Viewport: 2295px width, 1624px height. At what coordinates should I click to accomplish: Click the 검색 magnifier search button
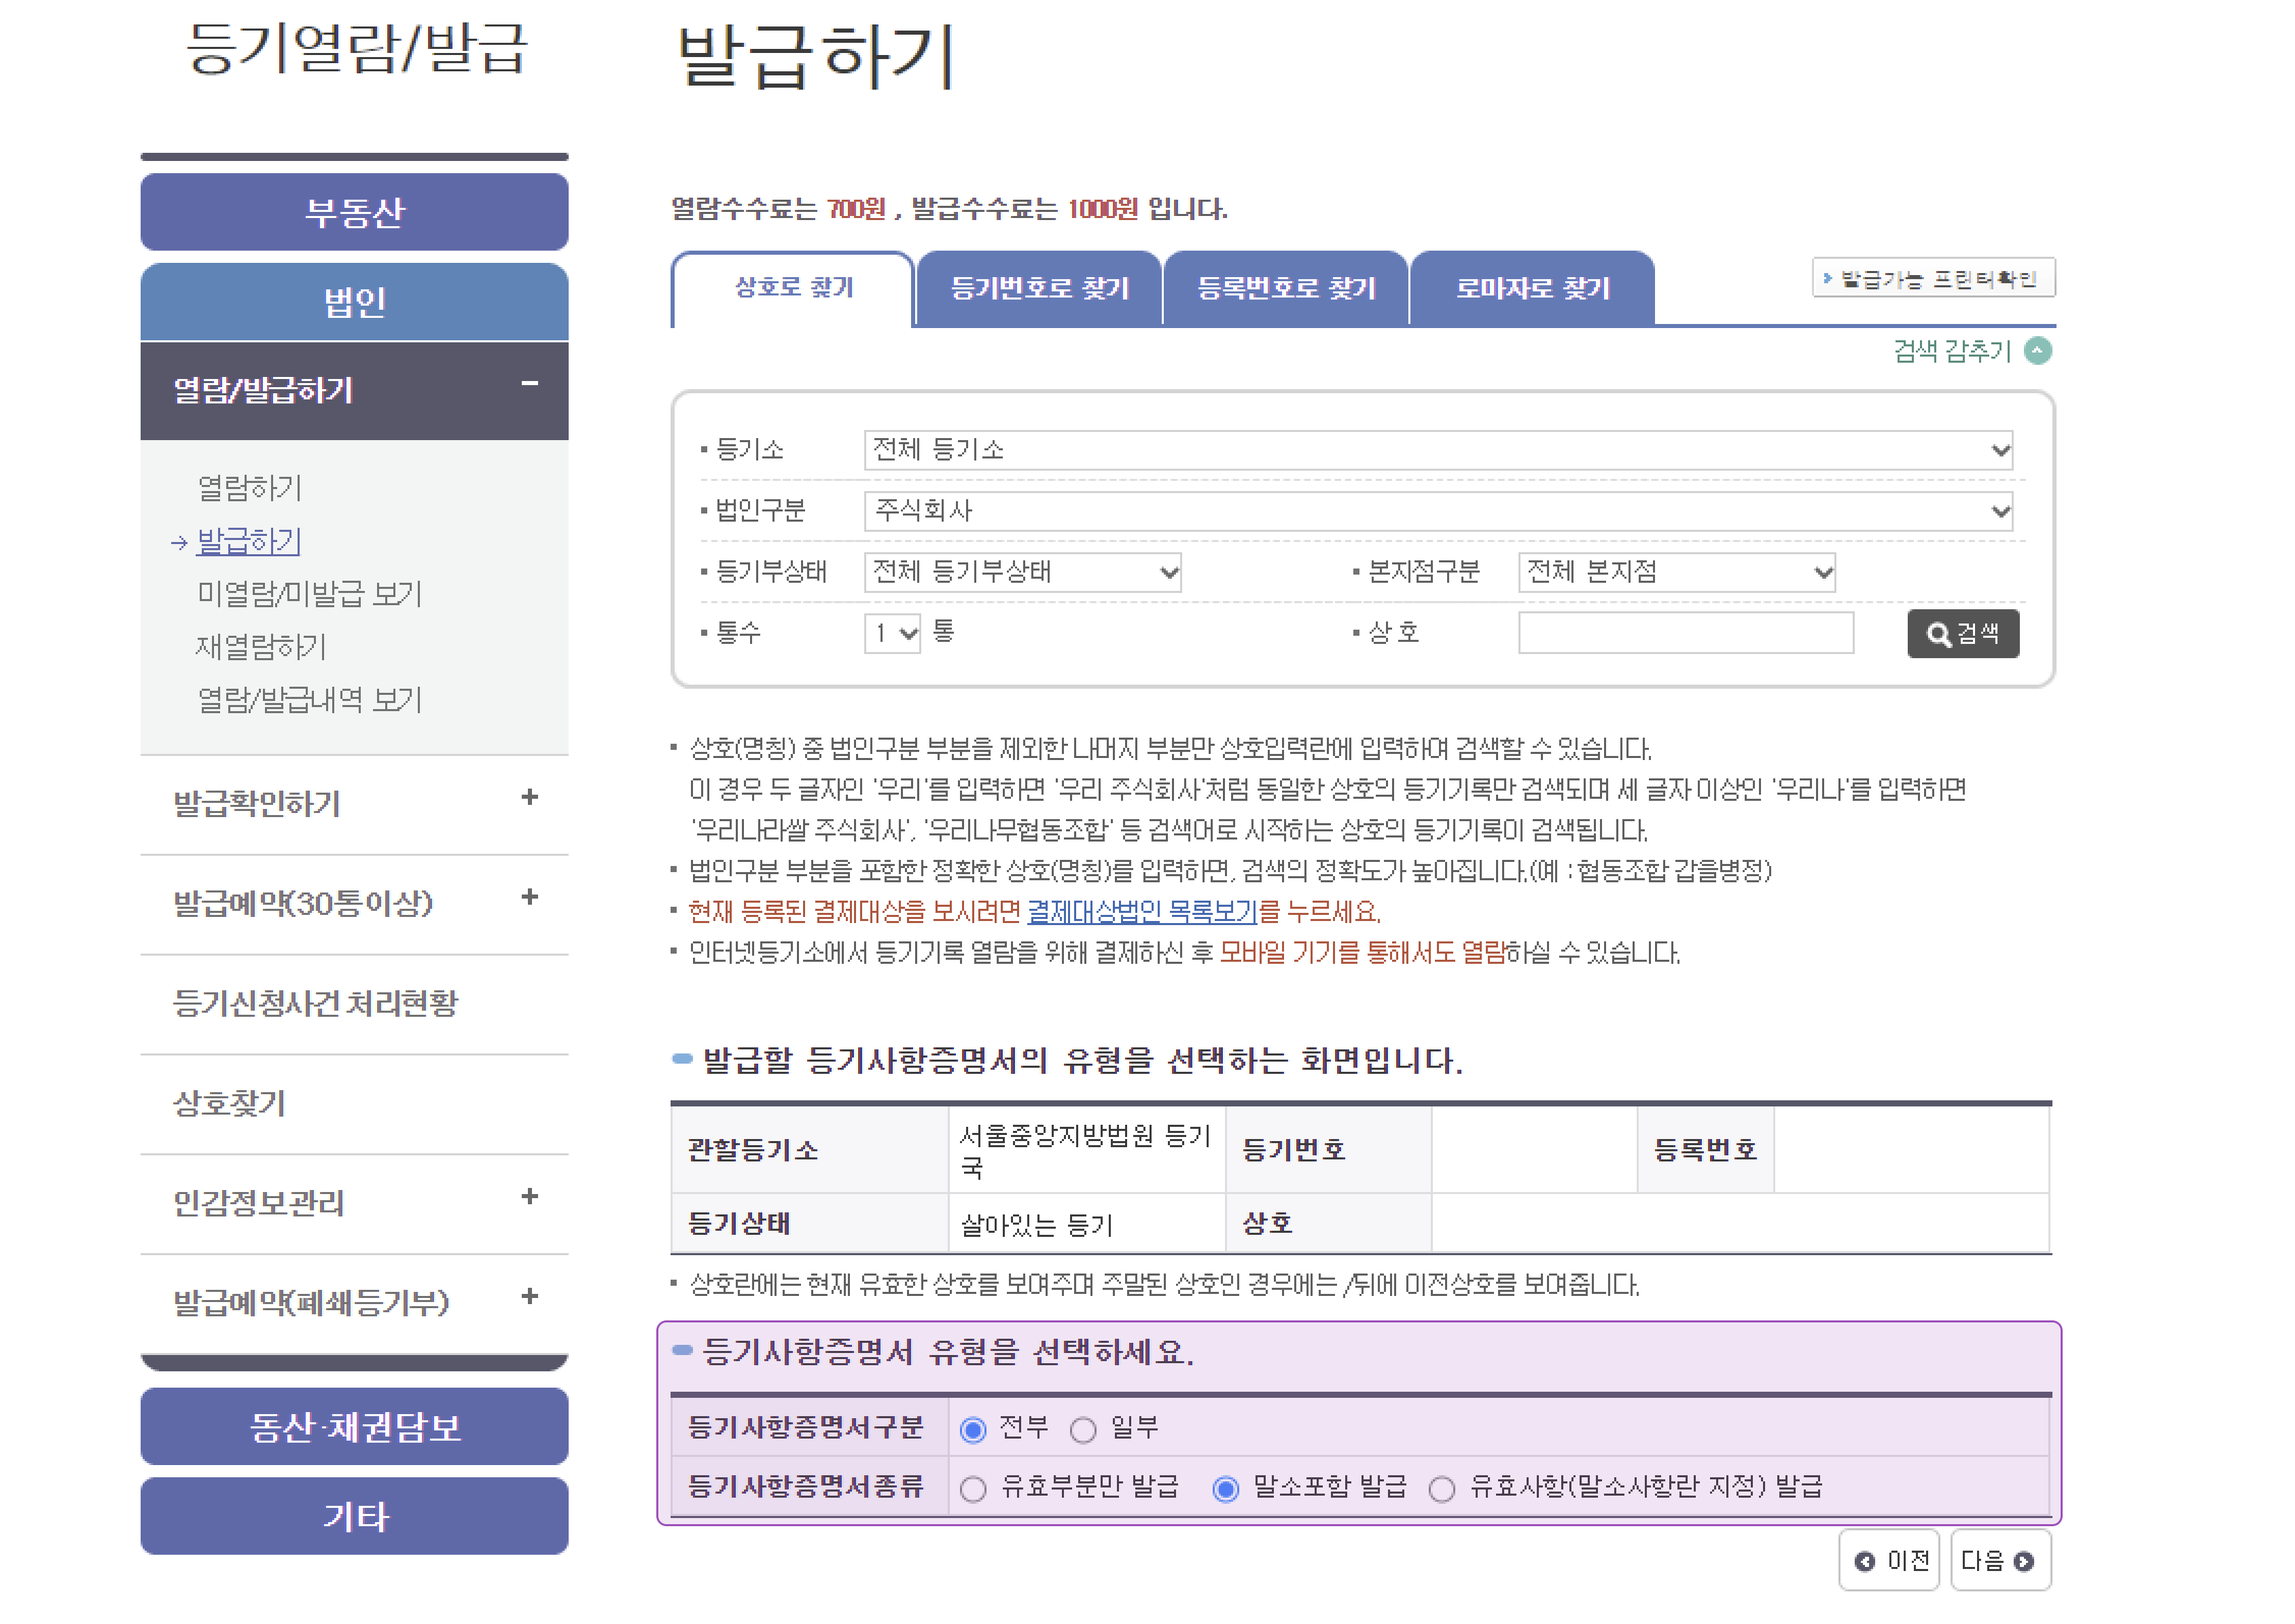point(1963,633)
